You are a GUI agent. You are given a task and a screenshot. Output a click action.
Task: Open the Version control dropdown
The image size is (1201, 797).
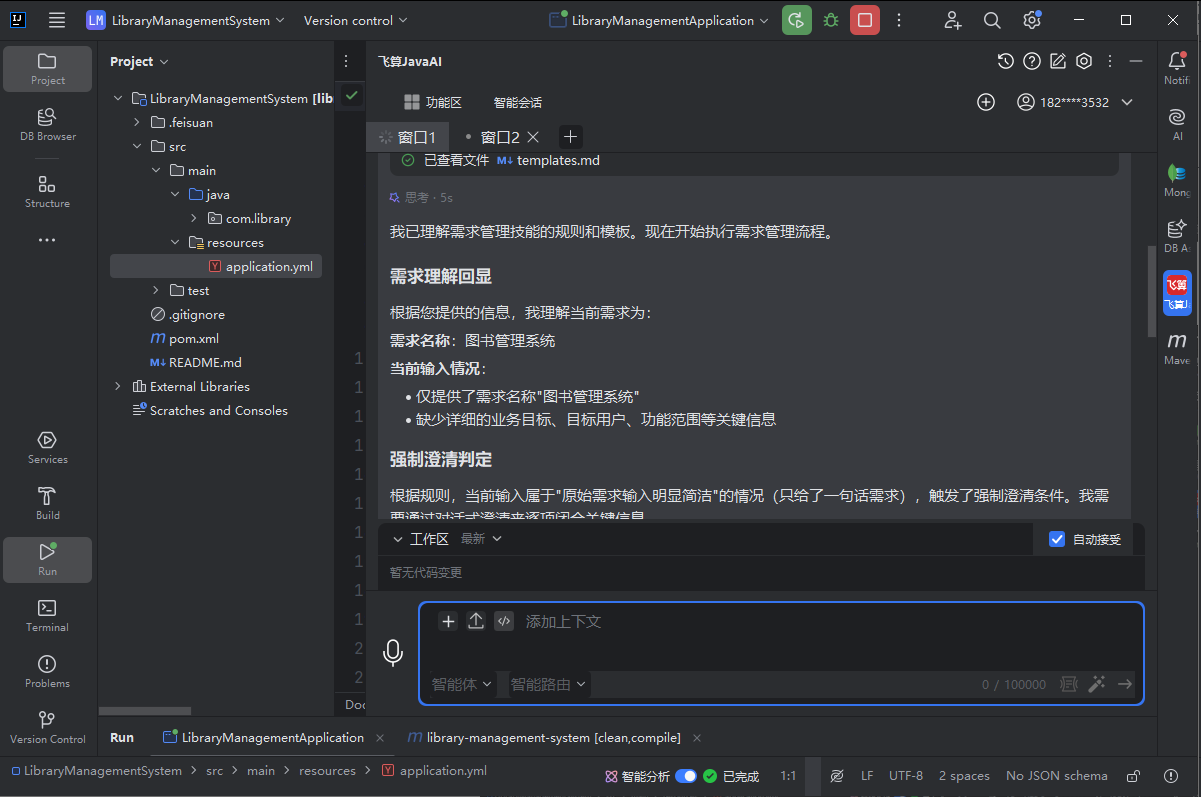click(355, 20)
